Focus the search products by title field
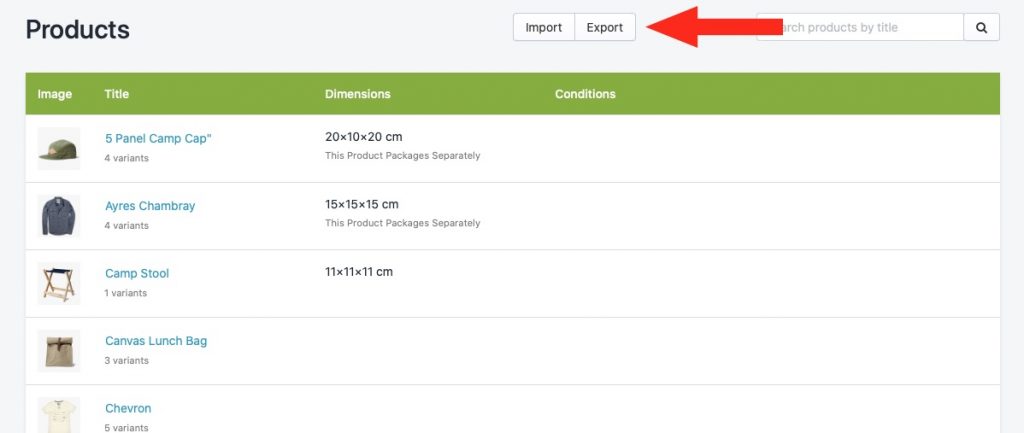This screenshot has height=433, width=1024. tap(860, 27)
